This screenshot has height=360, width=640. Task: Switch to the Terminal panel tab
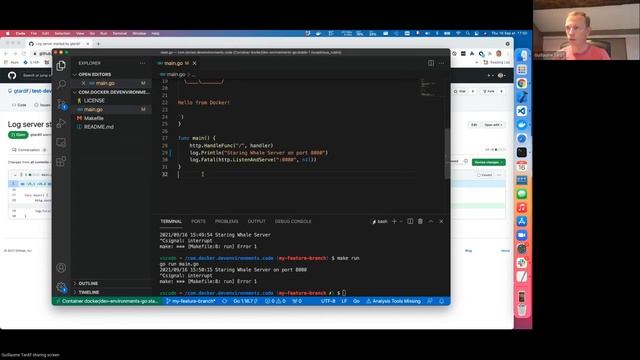point(171,221)
